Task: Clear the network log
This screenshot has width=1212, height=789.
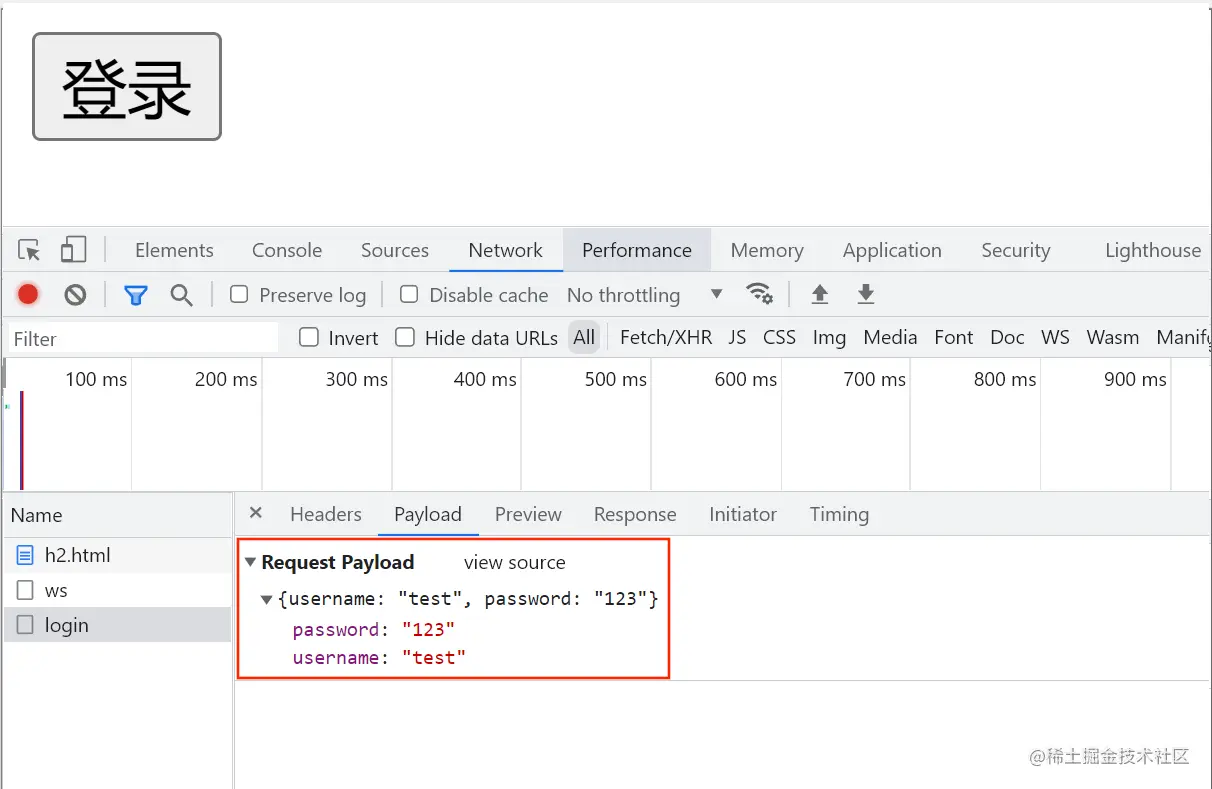Action: coord(75,294)
